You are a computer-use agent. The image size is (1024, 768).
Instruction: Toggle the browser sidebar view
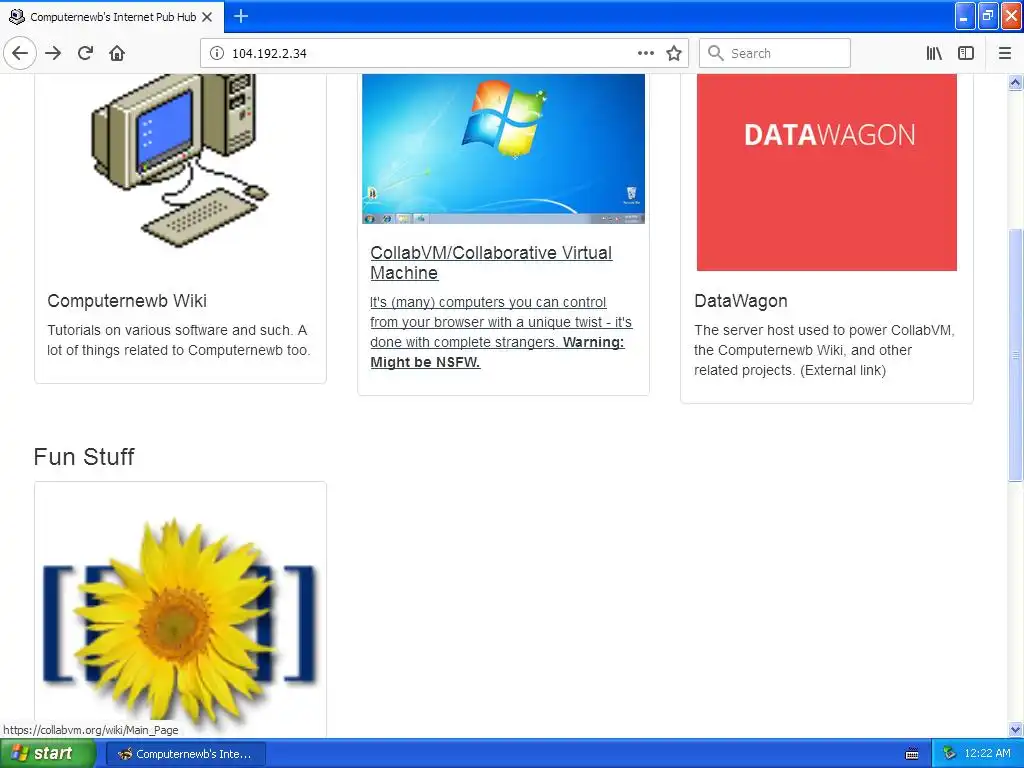(966, 53)
